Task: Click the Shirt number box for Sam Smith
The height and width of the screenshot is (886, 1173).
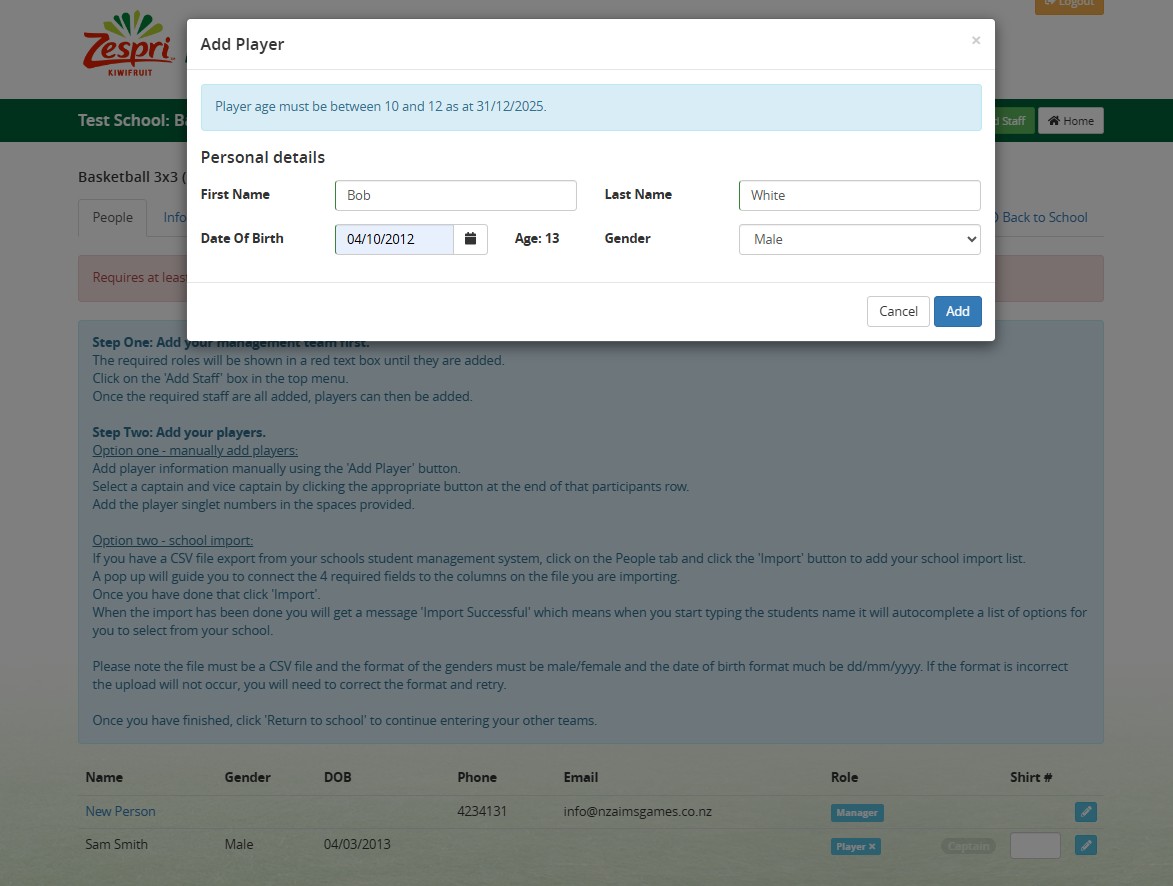Action: [1034, 845]
